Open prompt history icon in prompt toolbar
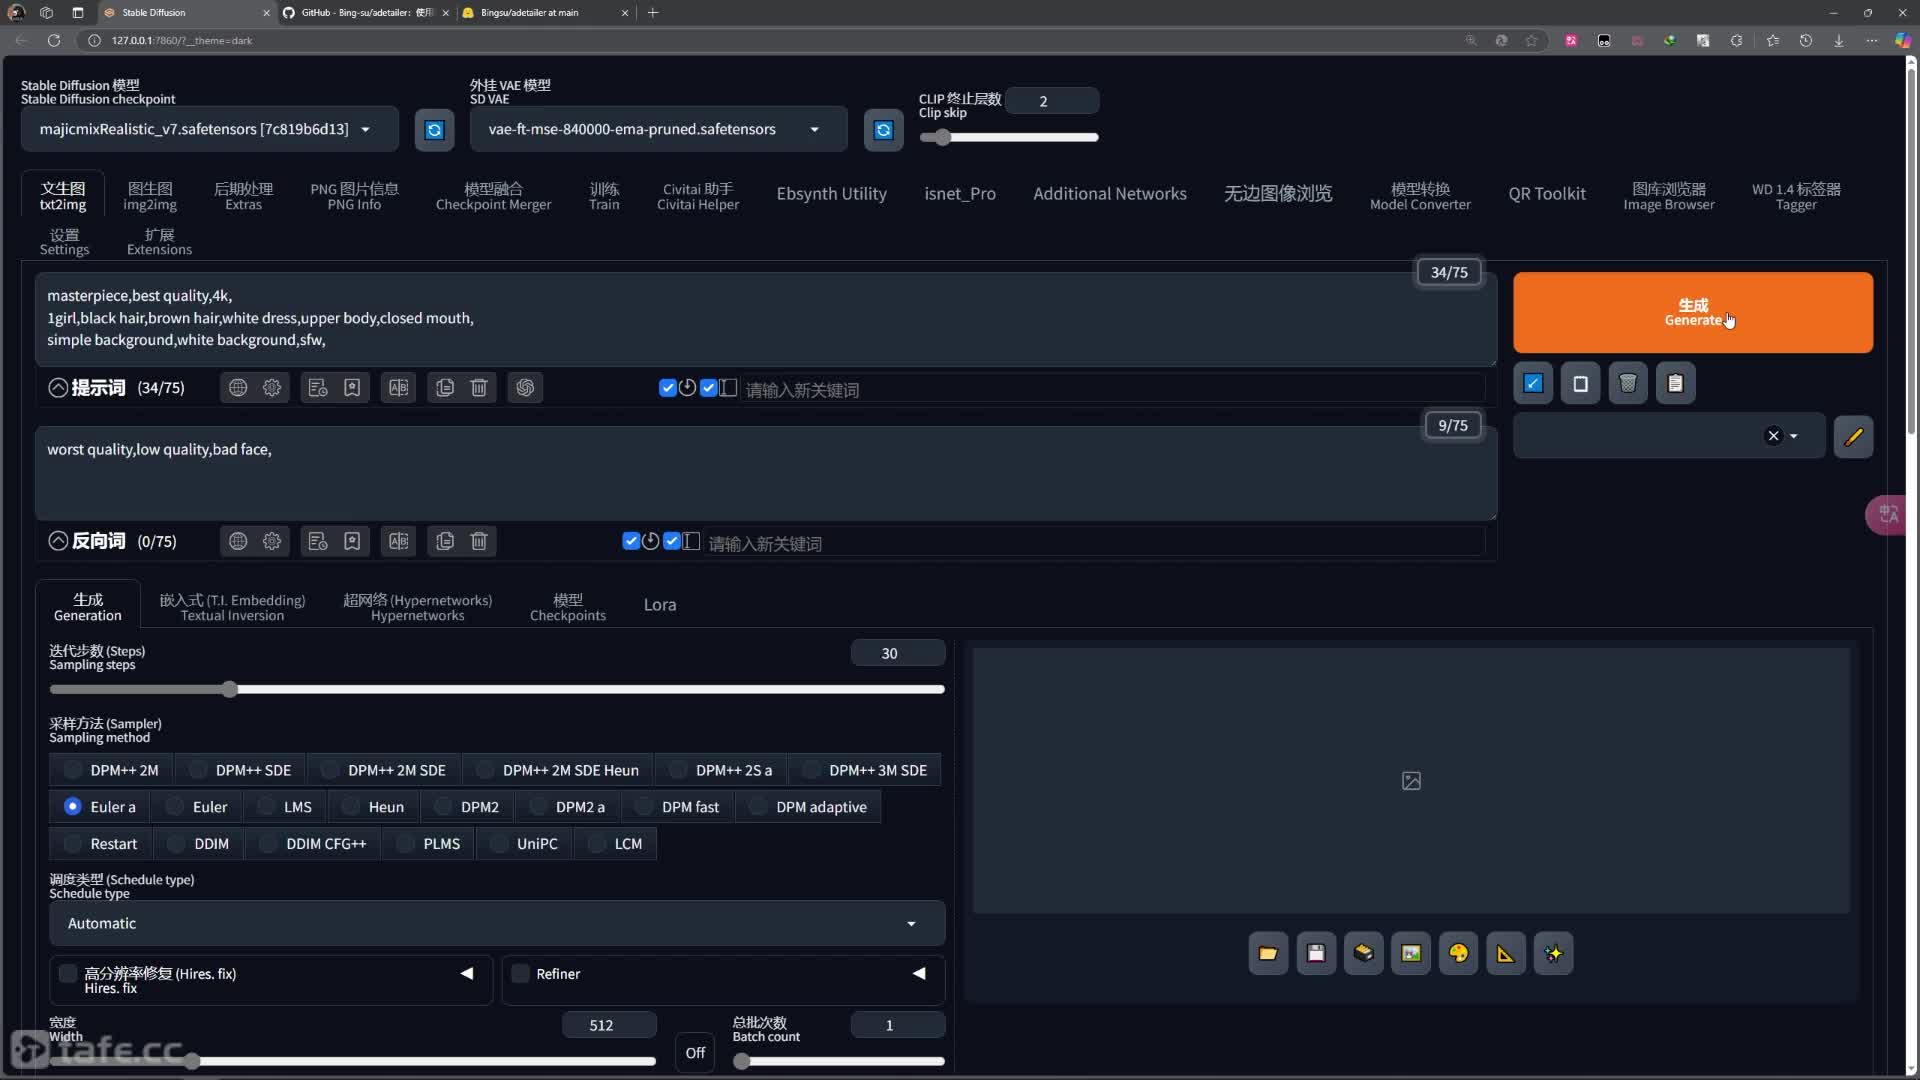The image size is (1920, 1080). (318, 388)
